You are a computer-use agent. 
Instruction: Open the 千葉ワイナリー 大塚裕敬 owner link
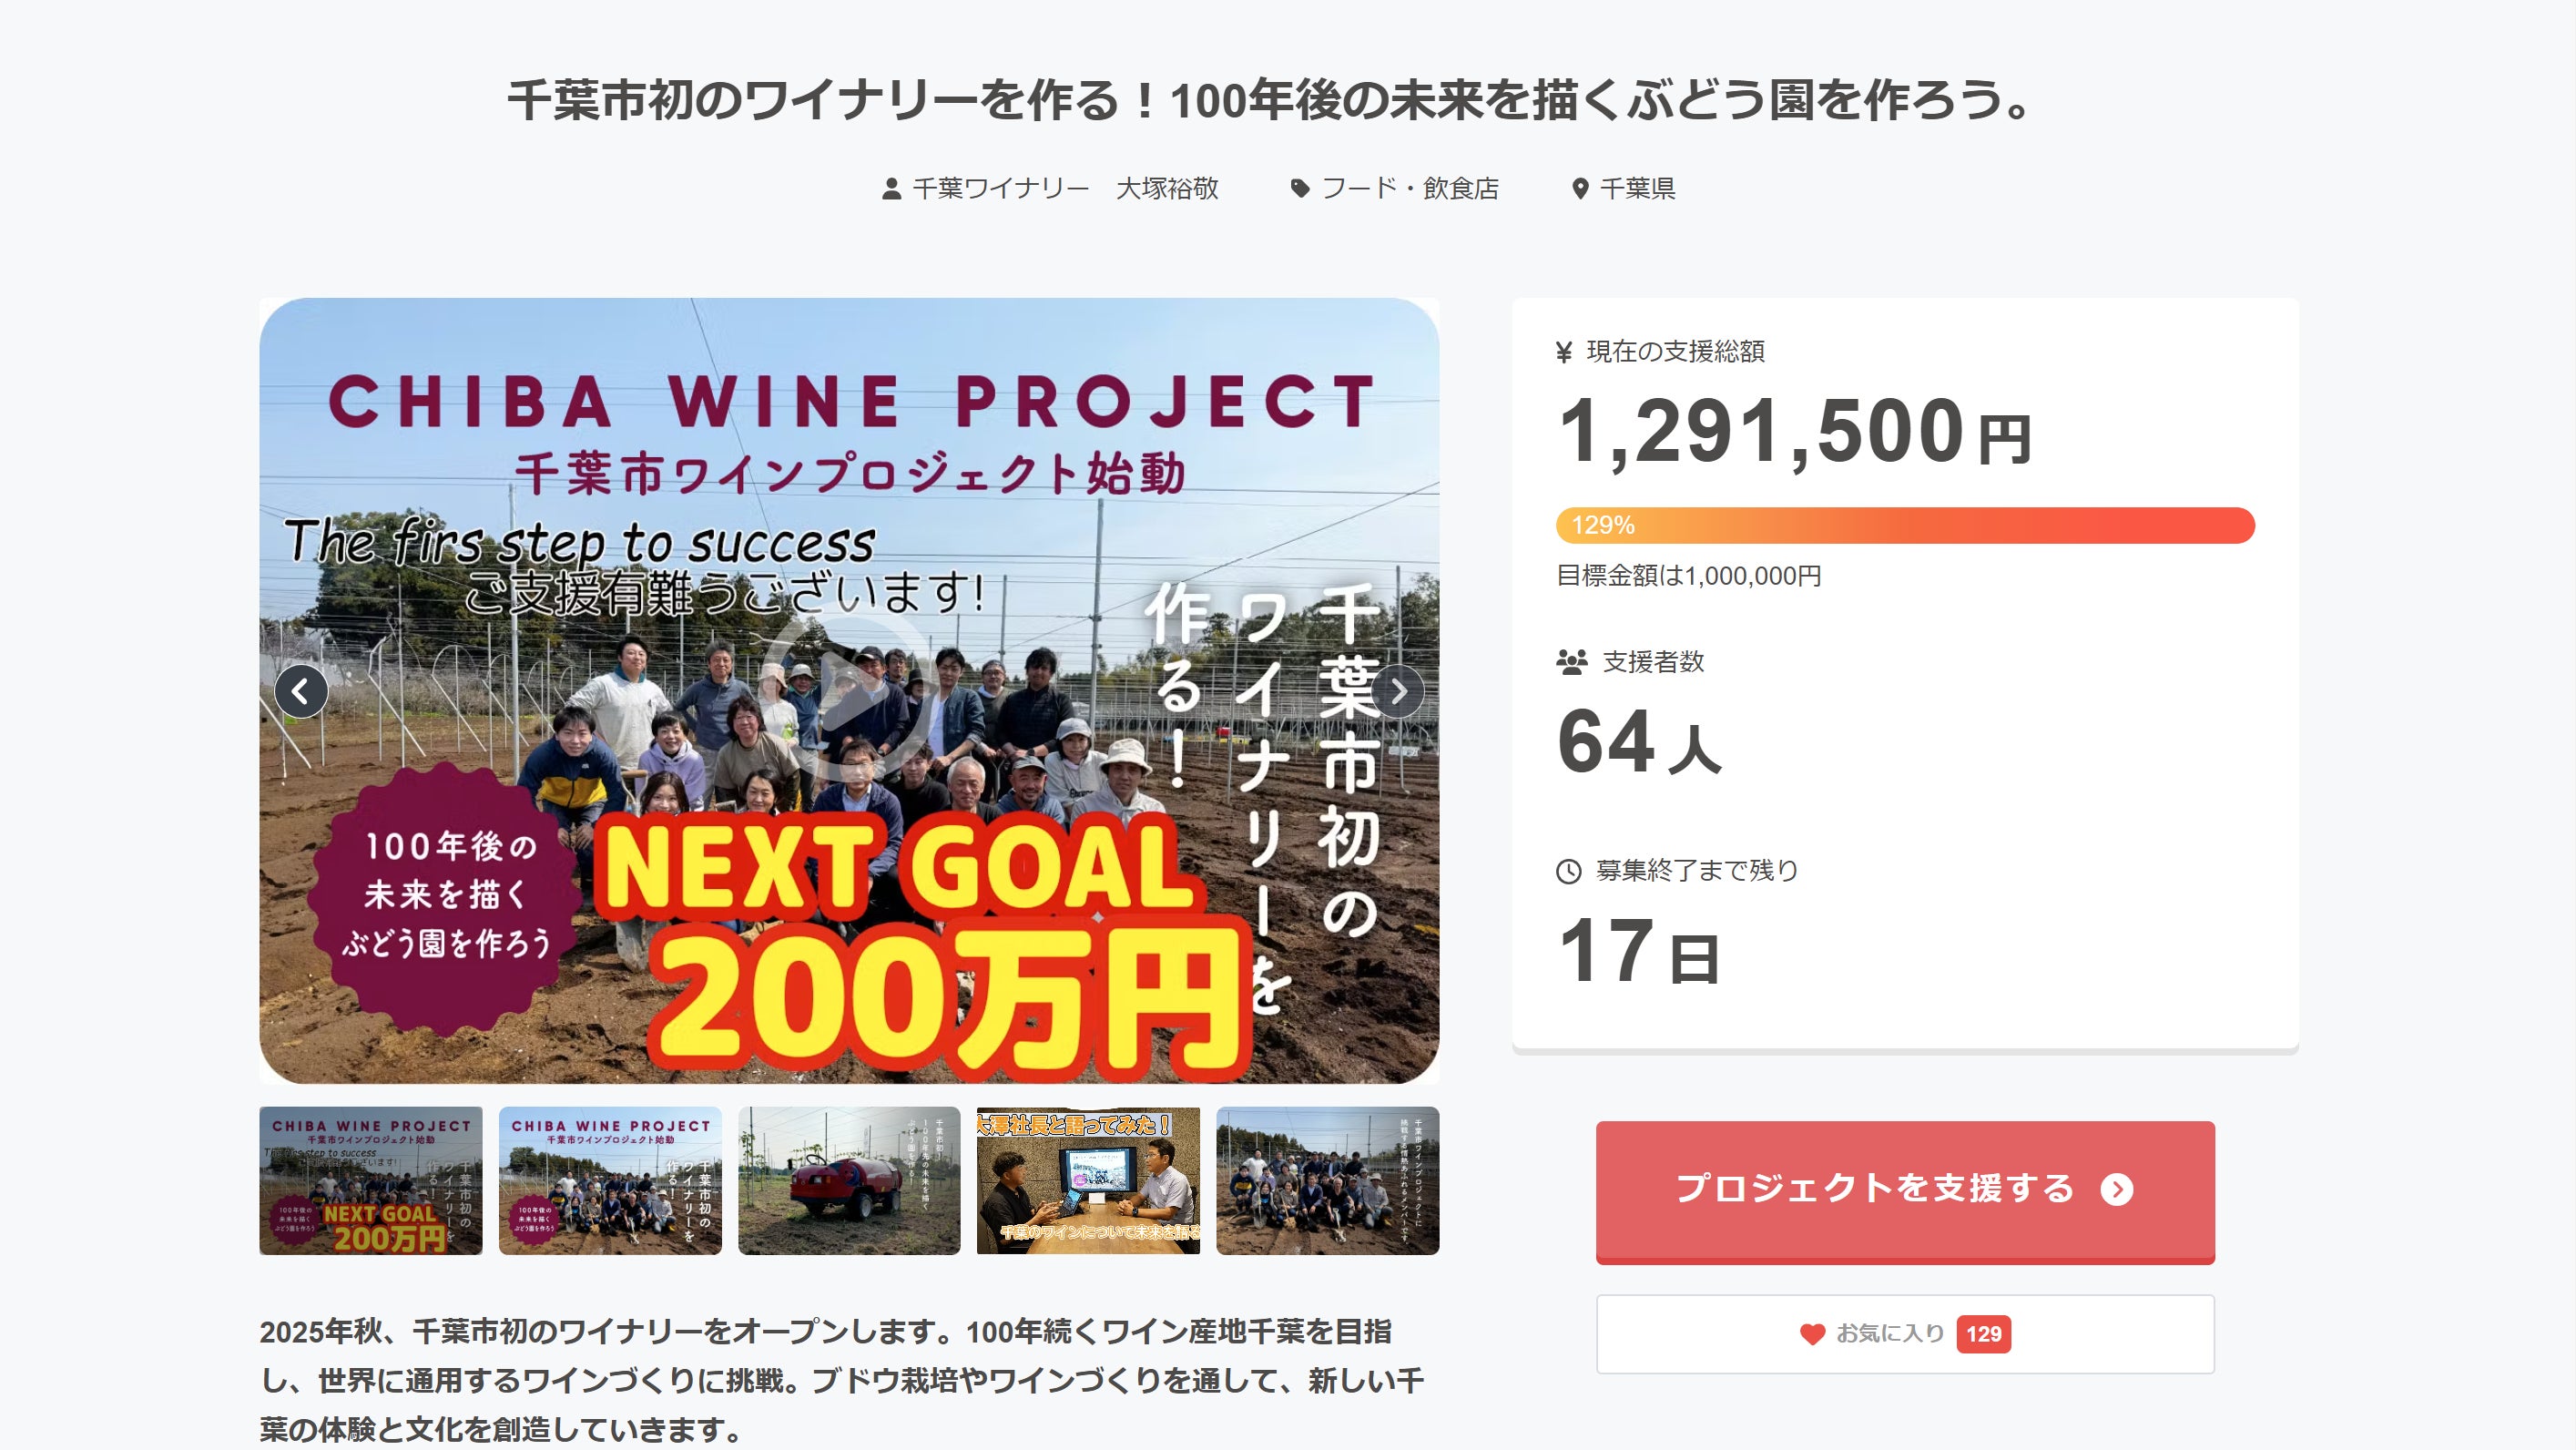1065,189
